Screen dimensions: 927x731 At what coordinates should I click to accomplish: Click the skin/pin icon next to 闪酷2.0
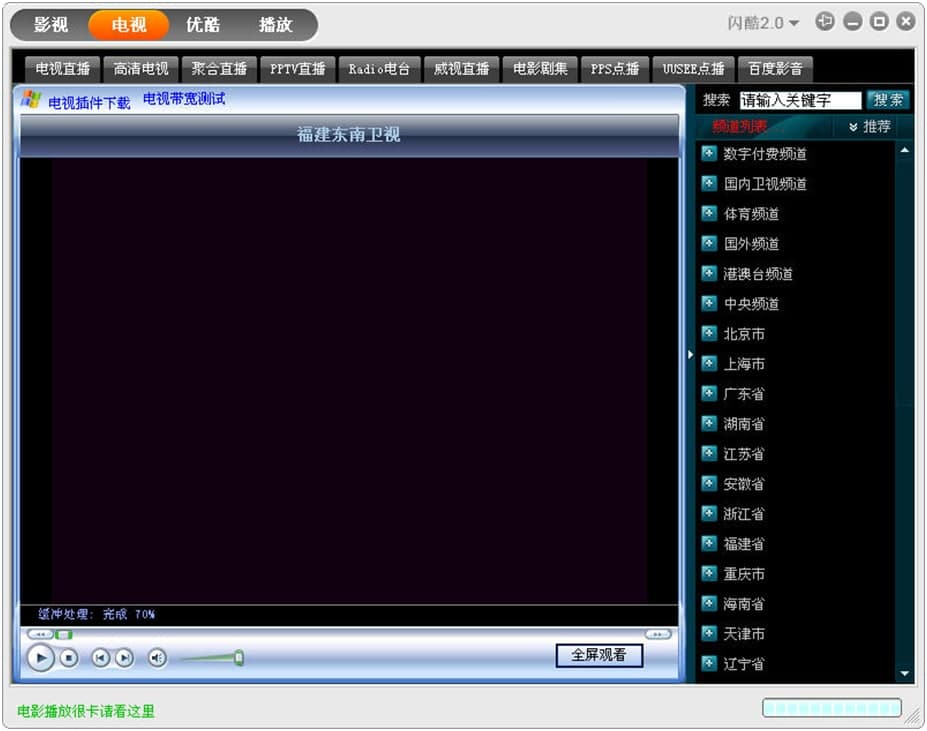click(825, 22)
